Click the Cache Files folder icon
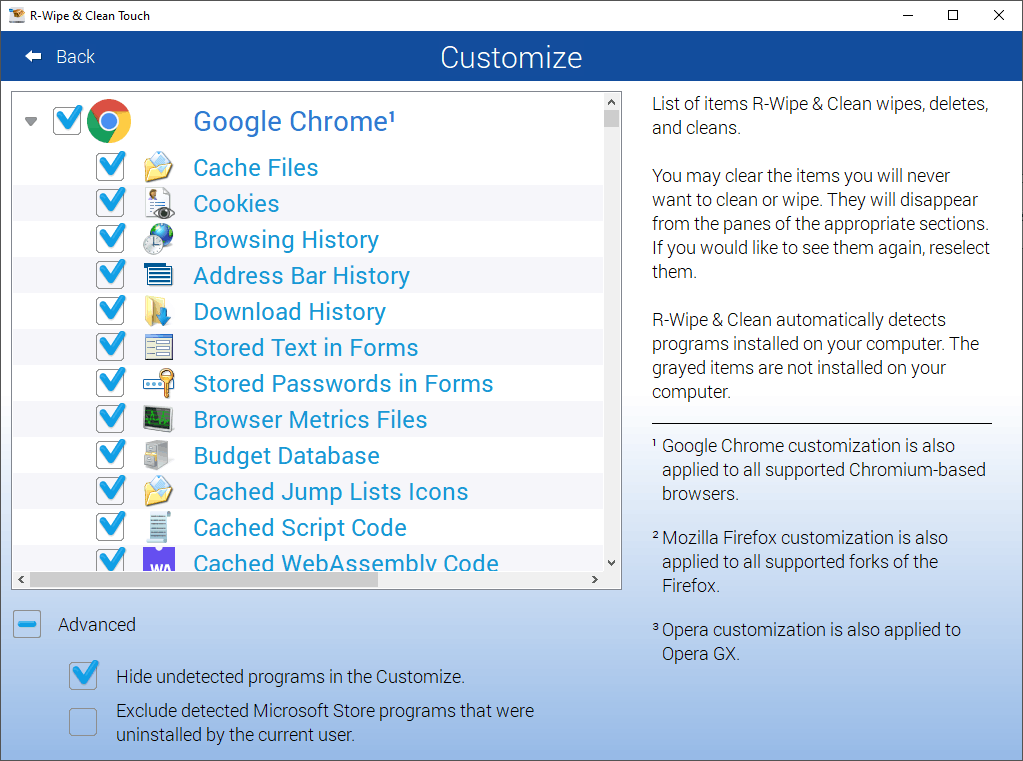 tap(159, 166)
